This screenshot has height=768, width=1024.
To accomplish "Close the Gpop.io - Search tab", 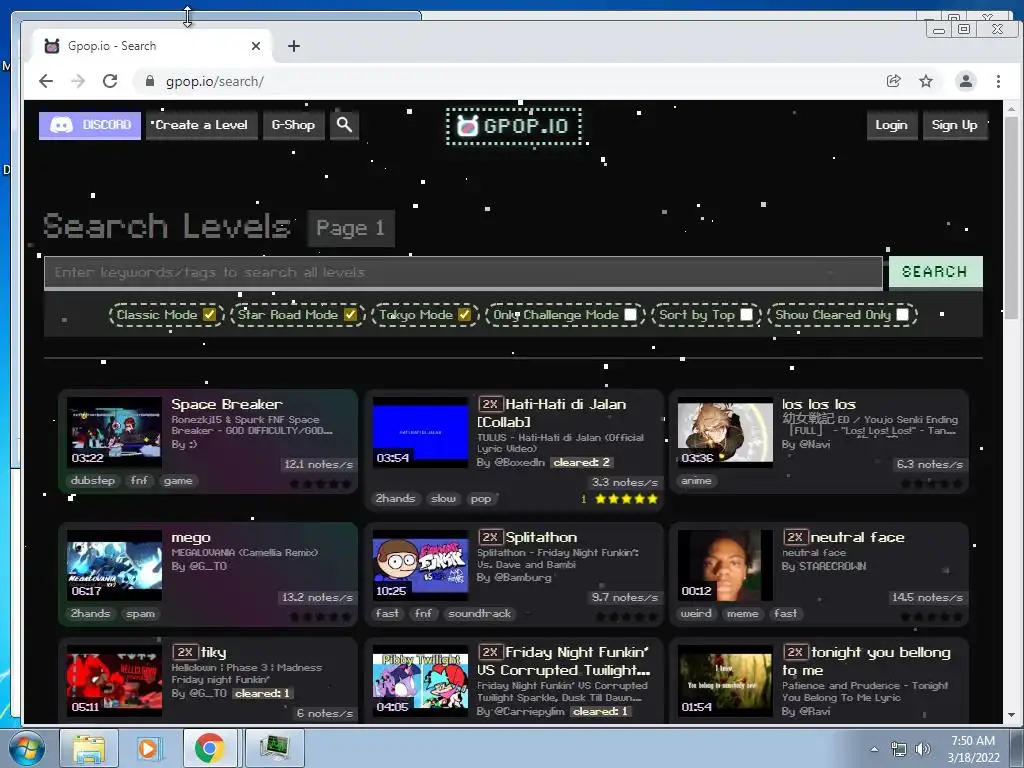I will 256,46.
